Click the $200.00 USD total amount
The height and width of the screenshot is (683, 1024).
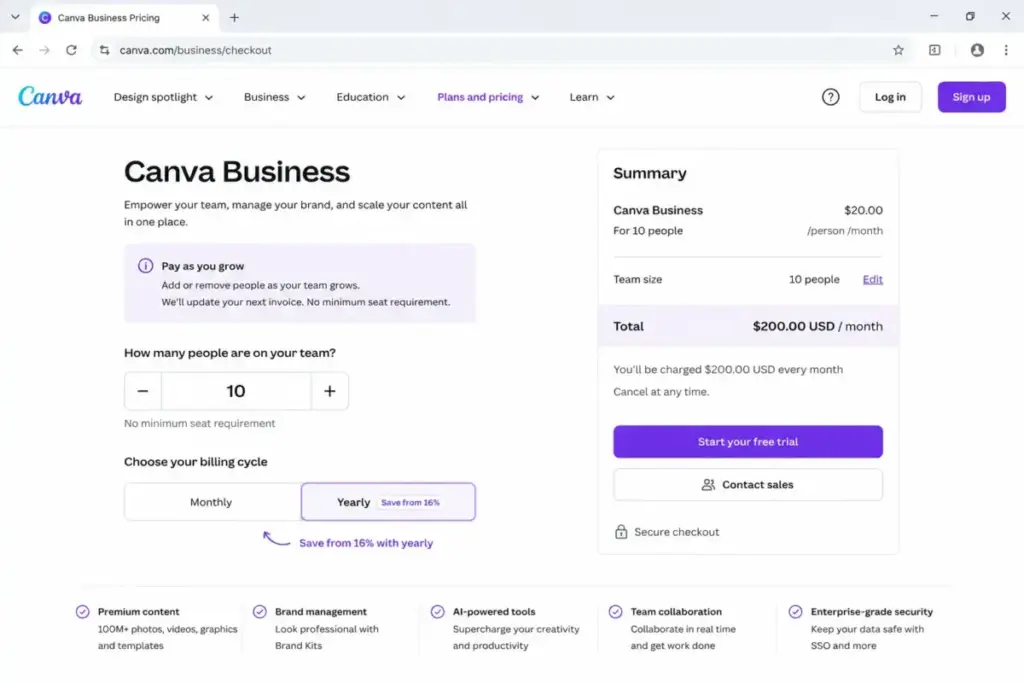click(793, 326)
